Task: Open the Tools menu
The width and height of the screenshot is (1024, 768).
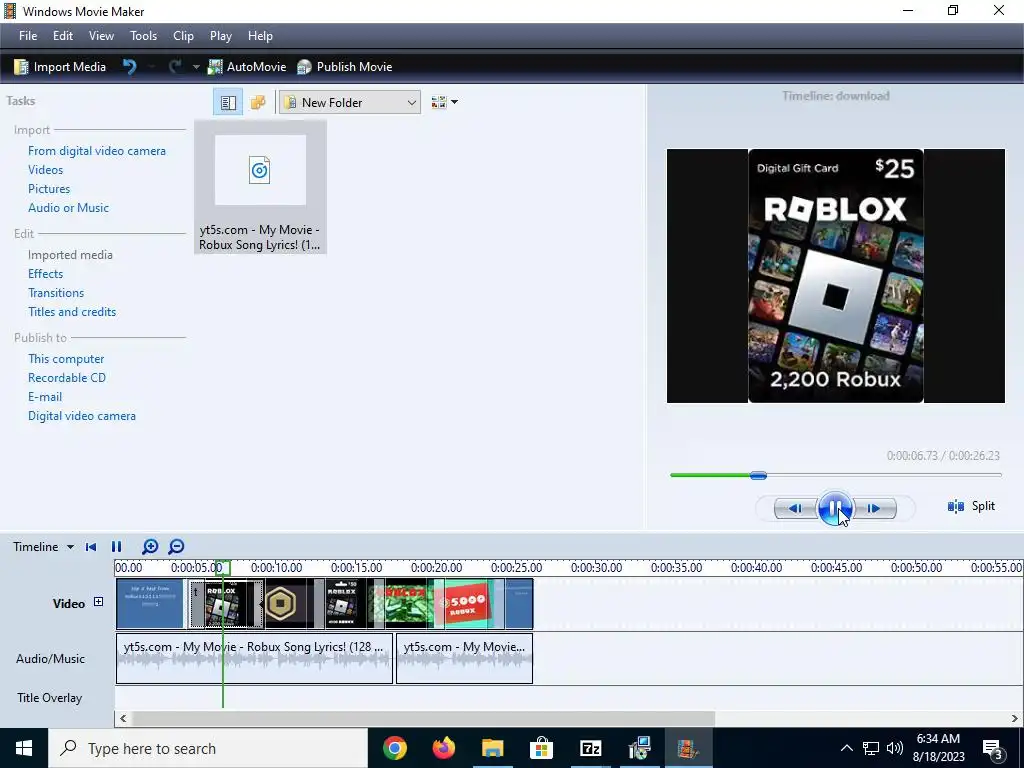Action: [x=143, y=36]
